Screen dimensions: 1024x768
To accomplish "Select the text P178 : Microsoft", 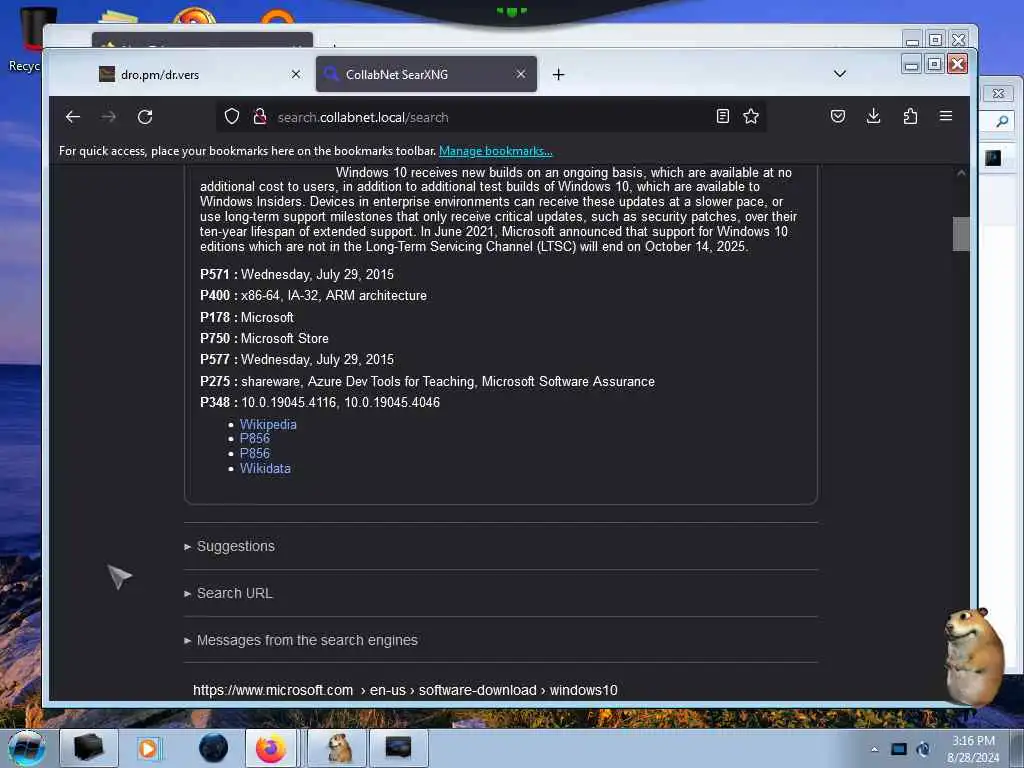I will (x=247, y=317).
